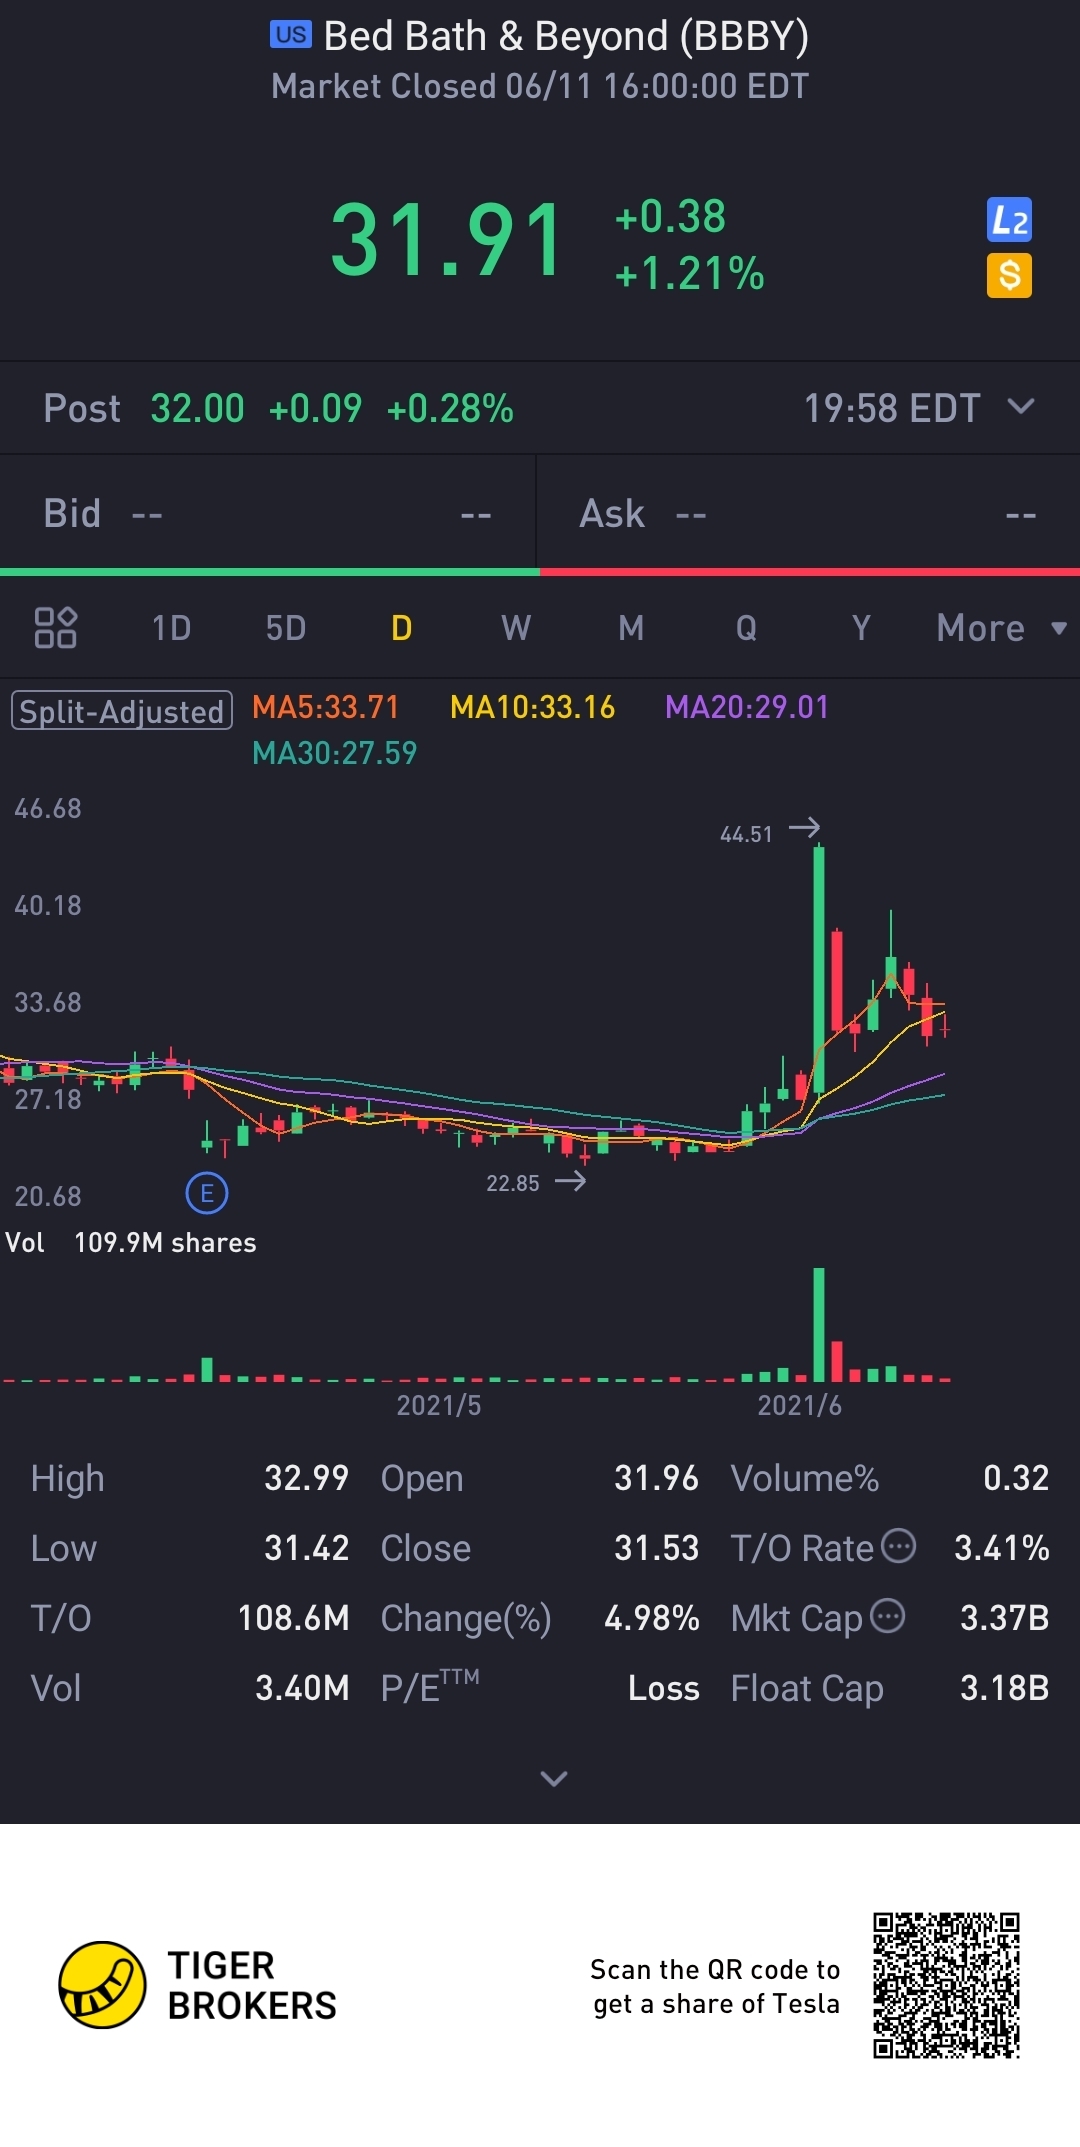Select the quarterly Q chart tab
Screen dimensions: 1080x2147
point(746,628)
